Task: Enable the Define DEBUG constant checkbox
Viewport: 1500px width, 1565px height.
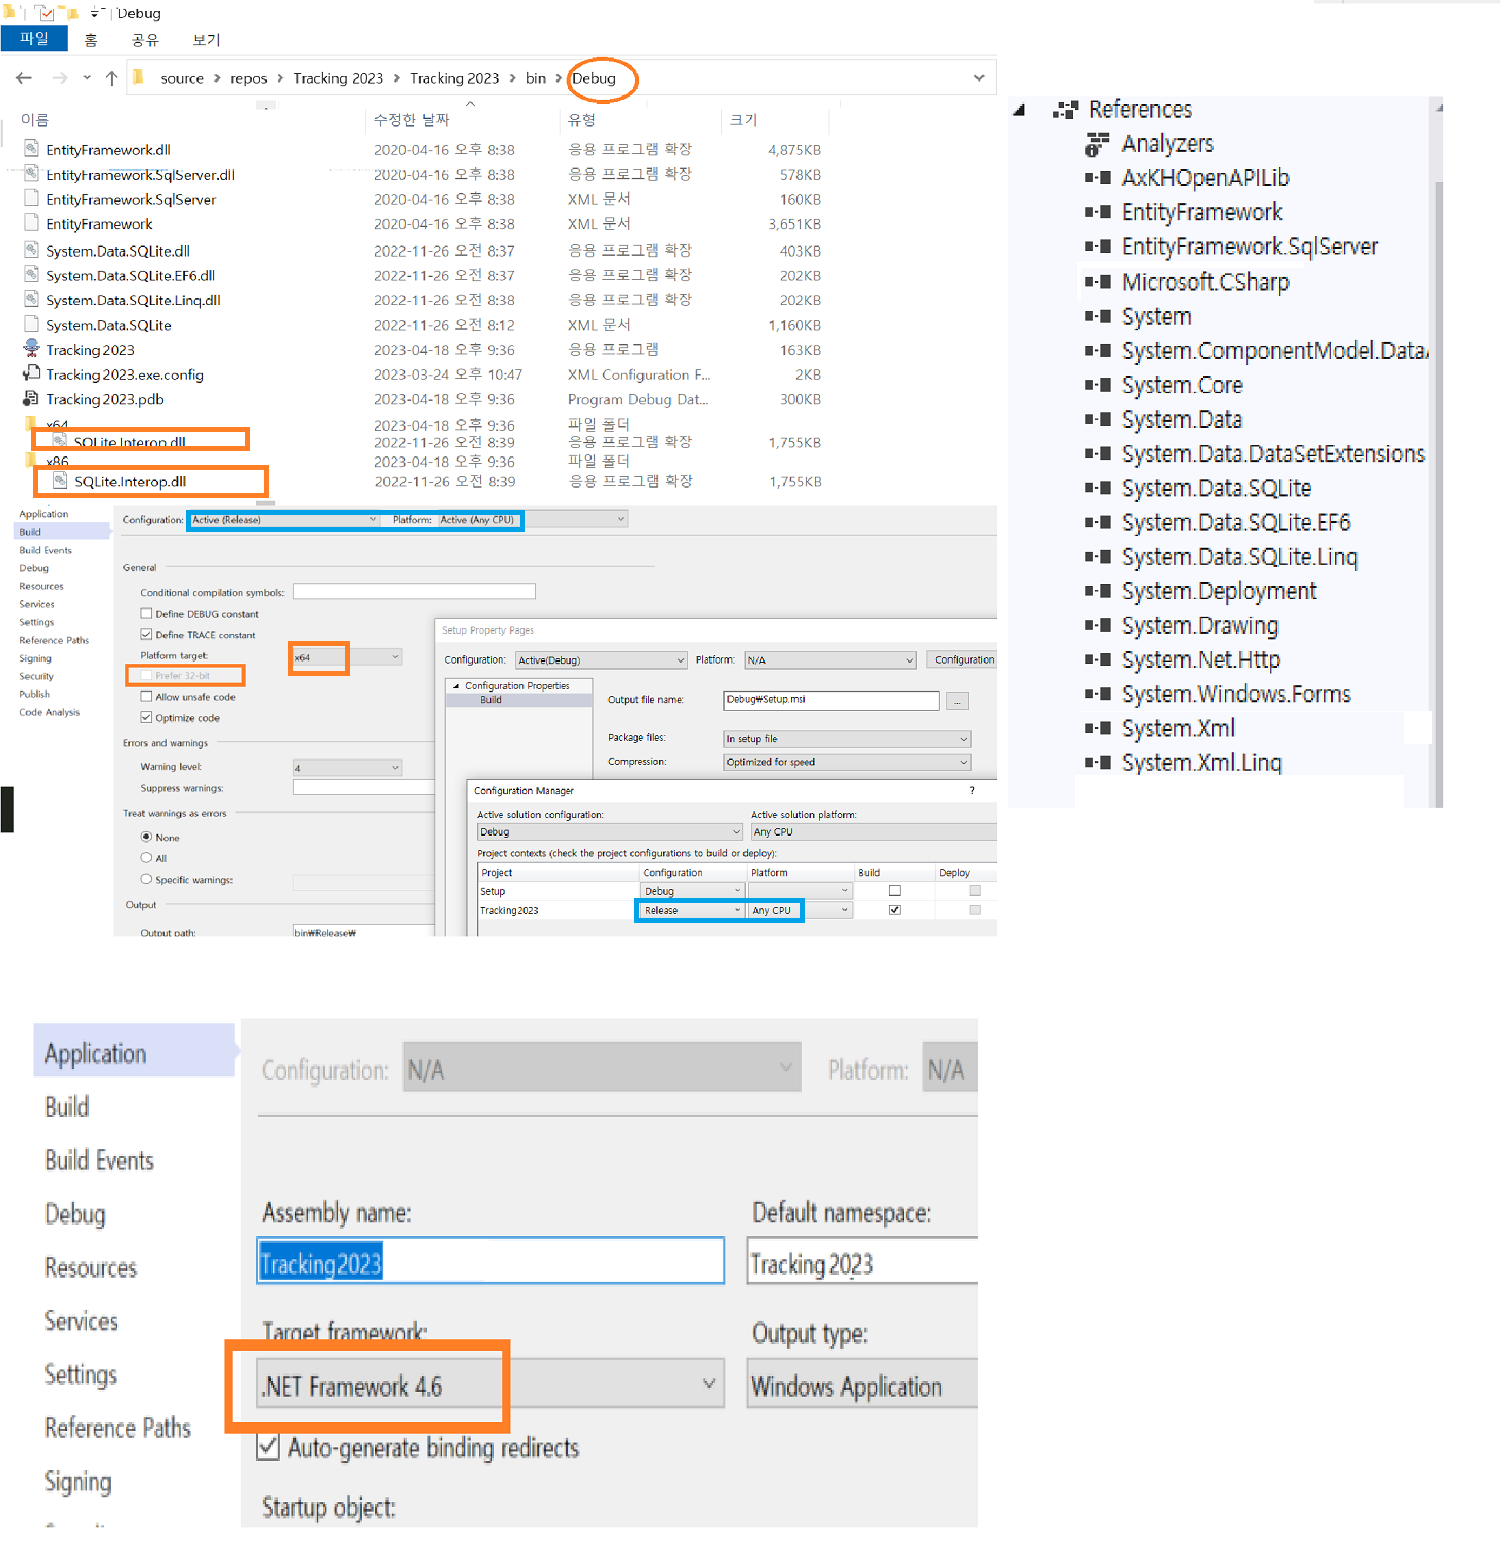Action: (x=147, y=614)
